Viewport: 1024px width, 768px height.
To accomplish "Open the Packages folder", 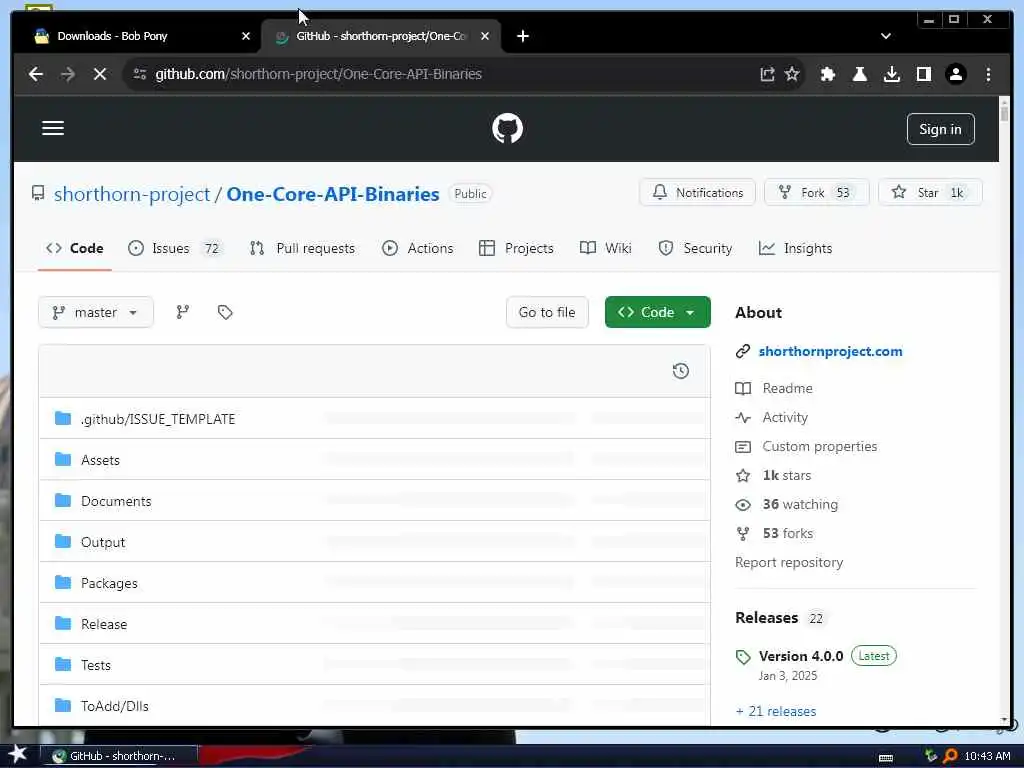I will coord(109,584).
